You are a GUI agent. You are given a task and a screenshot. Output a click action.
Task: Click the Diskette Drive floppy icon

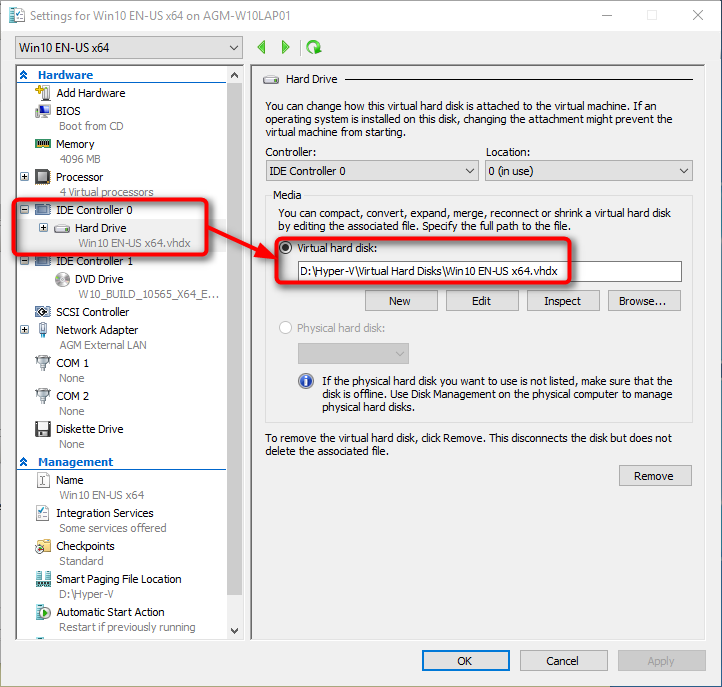43,429
